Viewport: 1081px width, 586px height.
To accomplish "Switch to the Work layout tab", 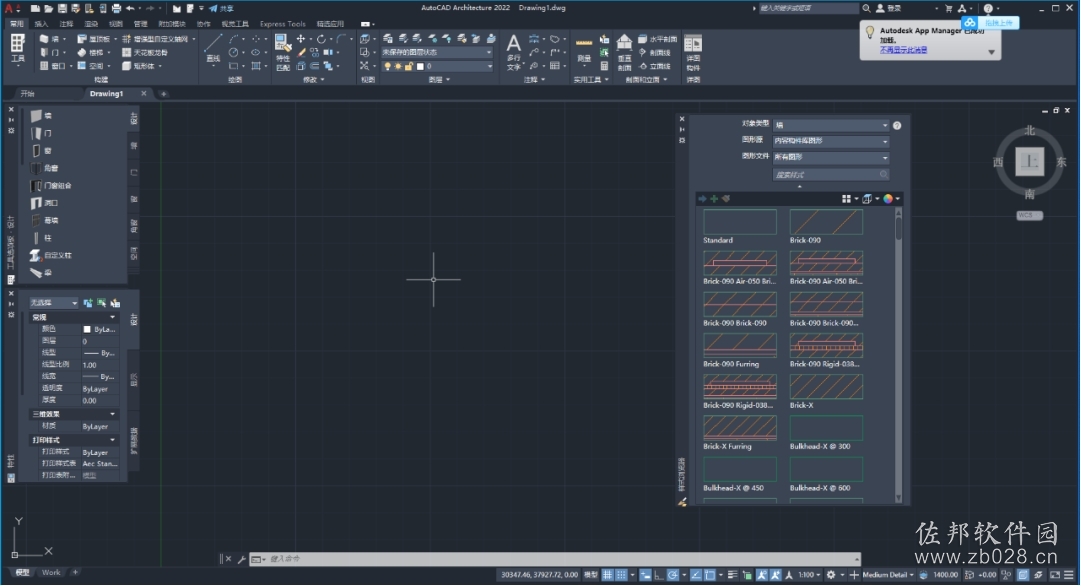I will click(x=51, y=573).
